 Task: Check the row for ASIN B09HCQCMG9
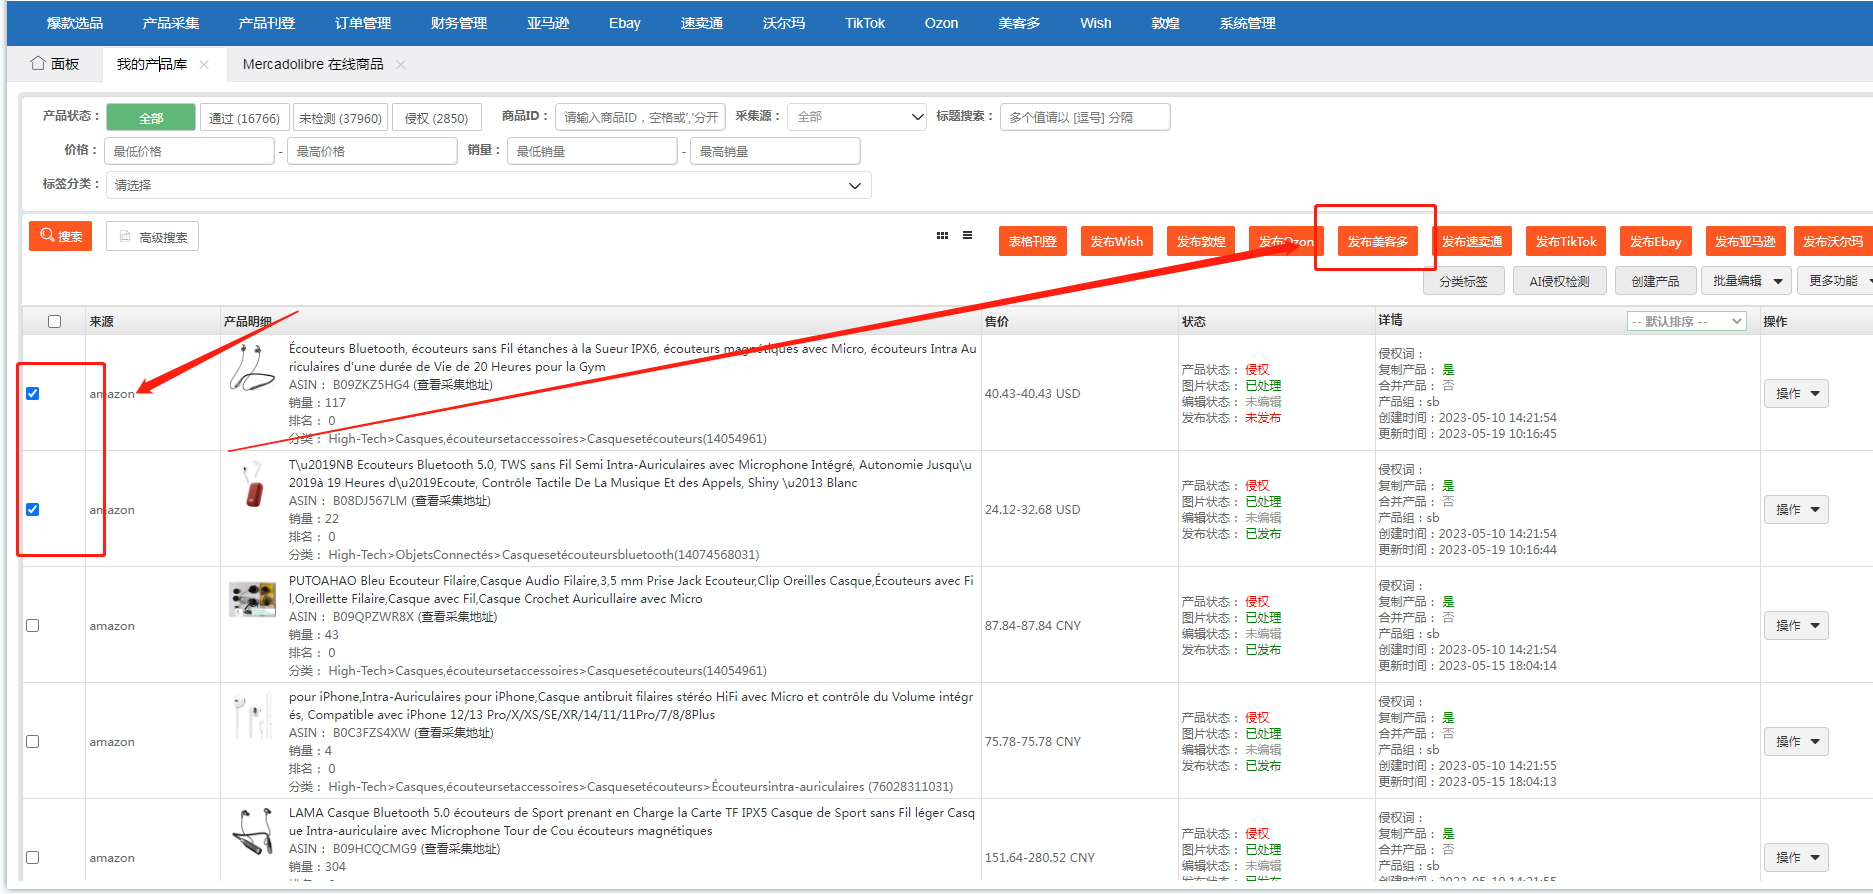click(x=33, y=857)
